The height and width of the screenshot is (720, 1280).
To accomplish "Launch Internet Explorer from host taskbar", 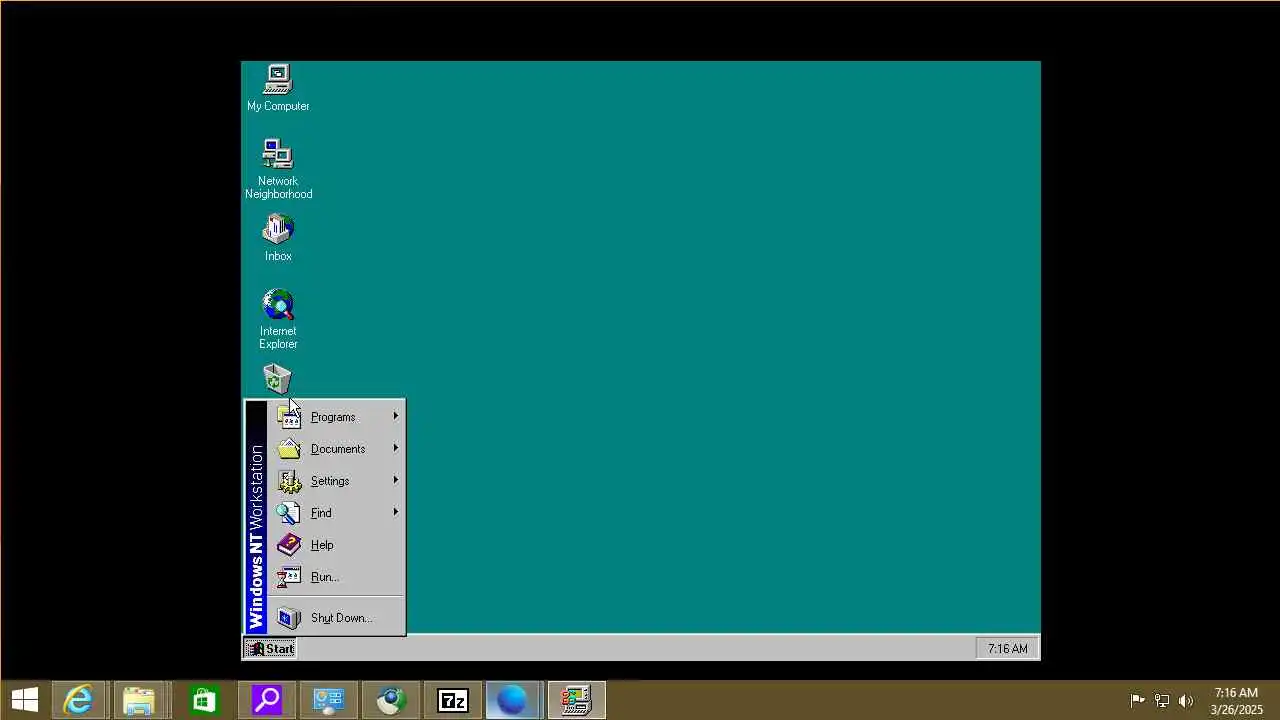I will point(78,700).
